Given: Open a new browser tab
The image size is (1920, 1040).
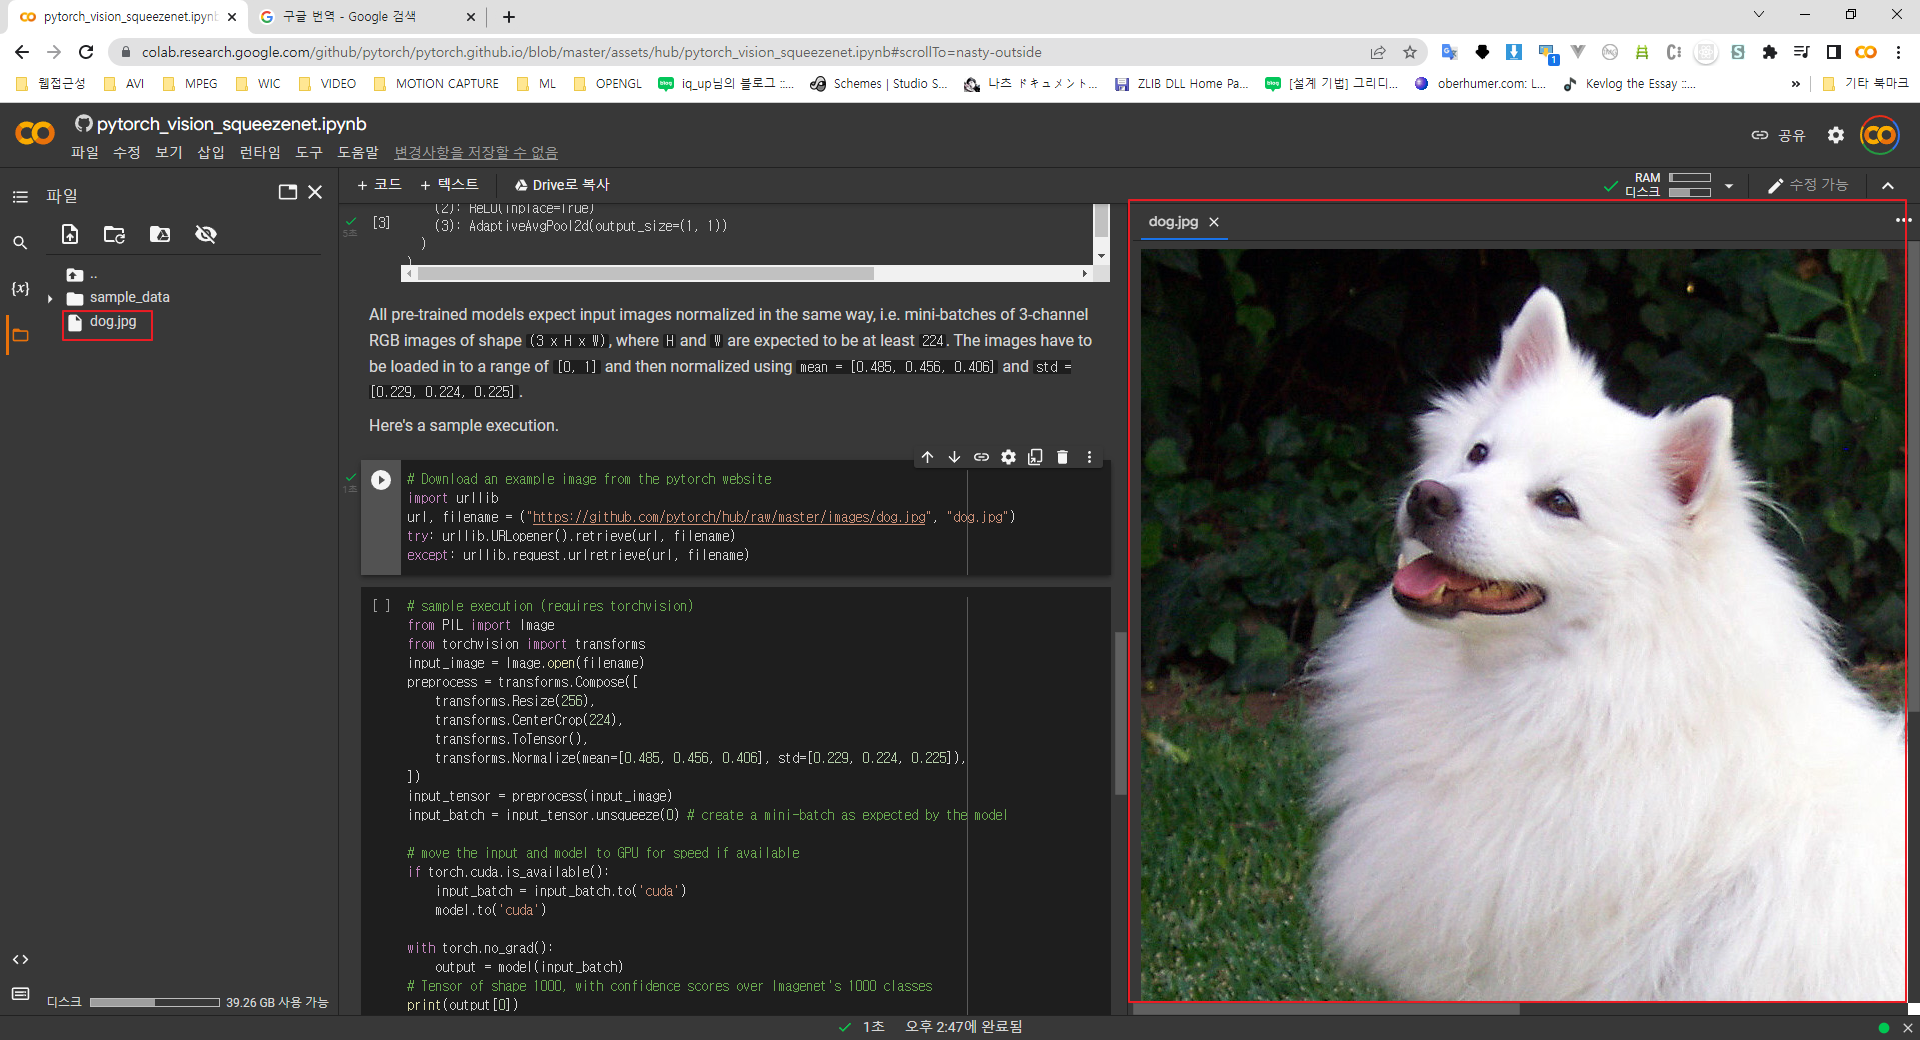Looking at the screenshot, I should tap(509, 17).
